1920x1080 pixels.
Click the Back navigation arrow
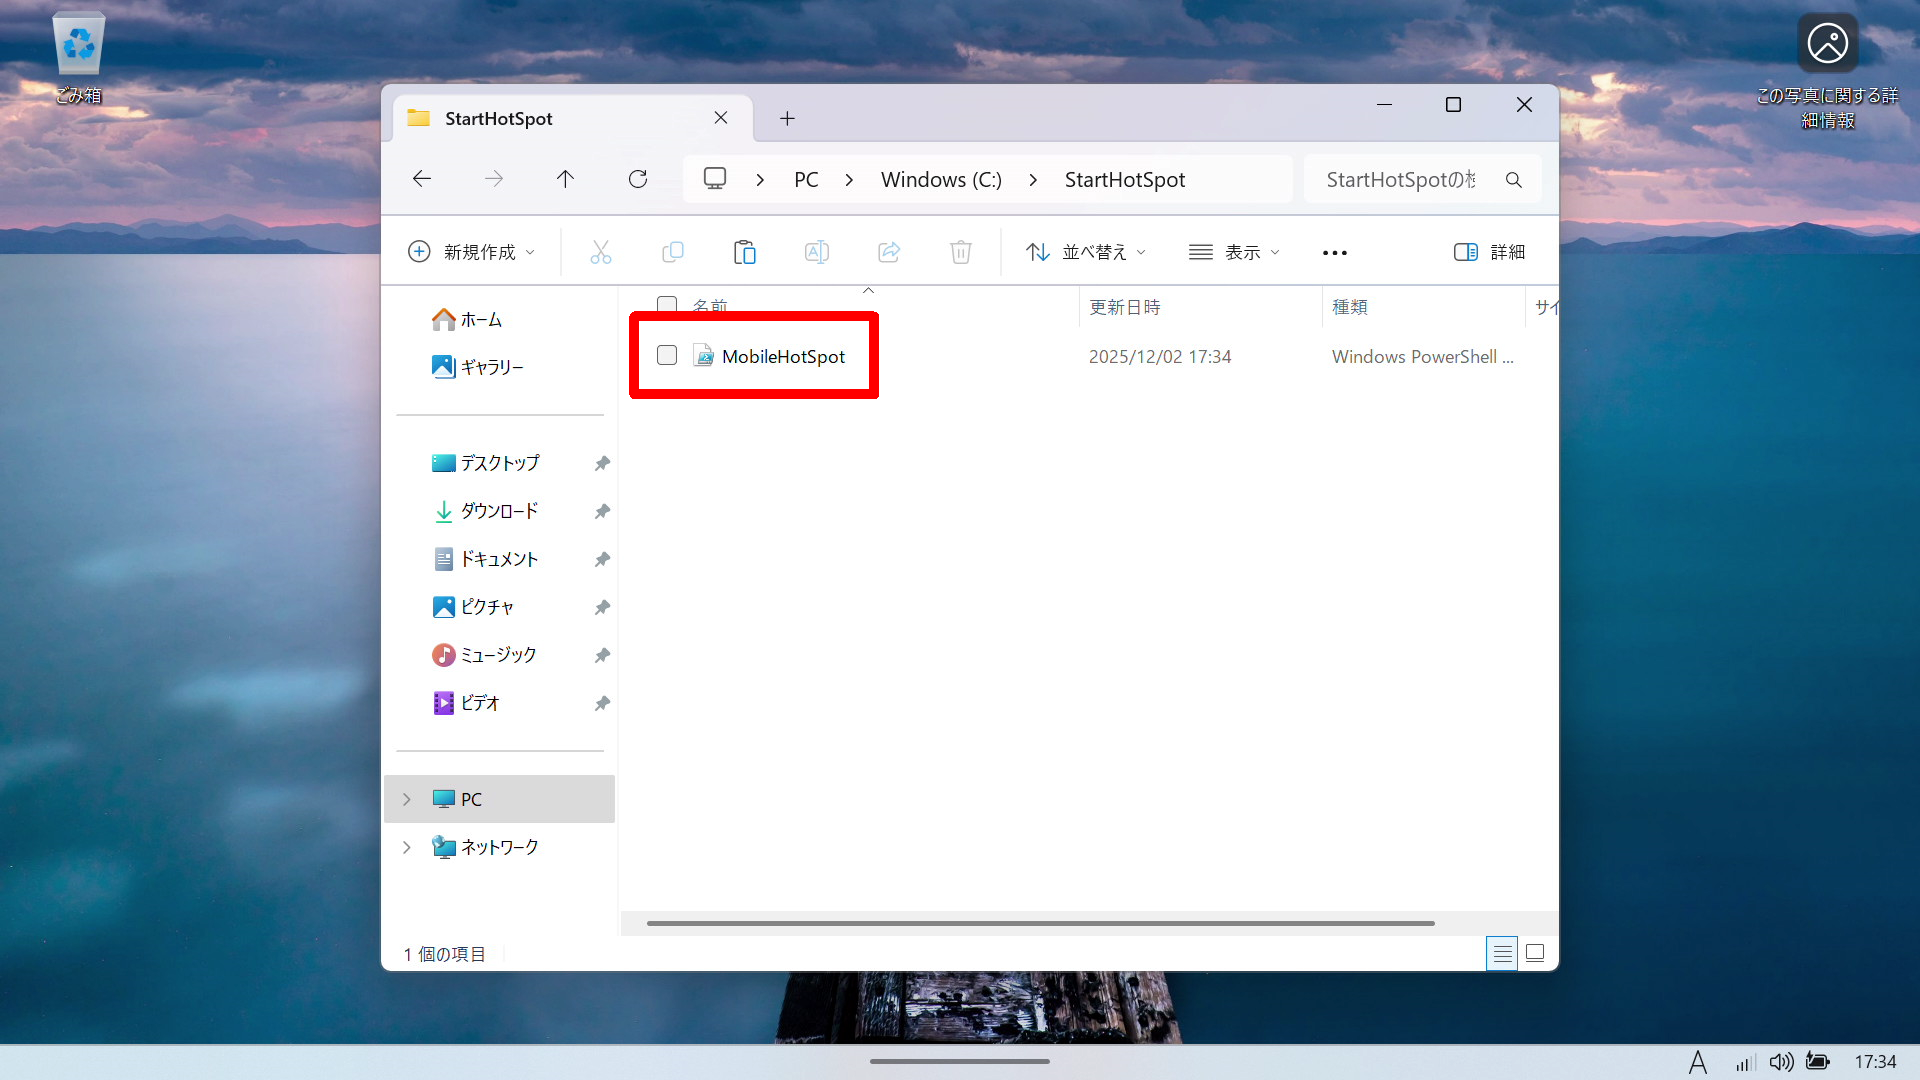(422, 179)
